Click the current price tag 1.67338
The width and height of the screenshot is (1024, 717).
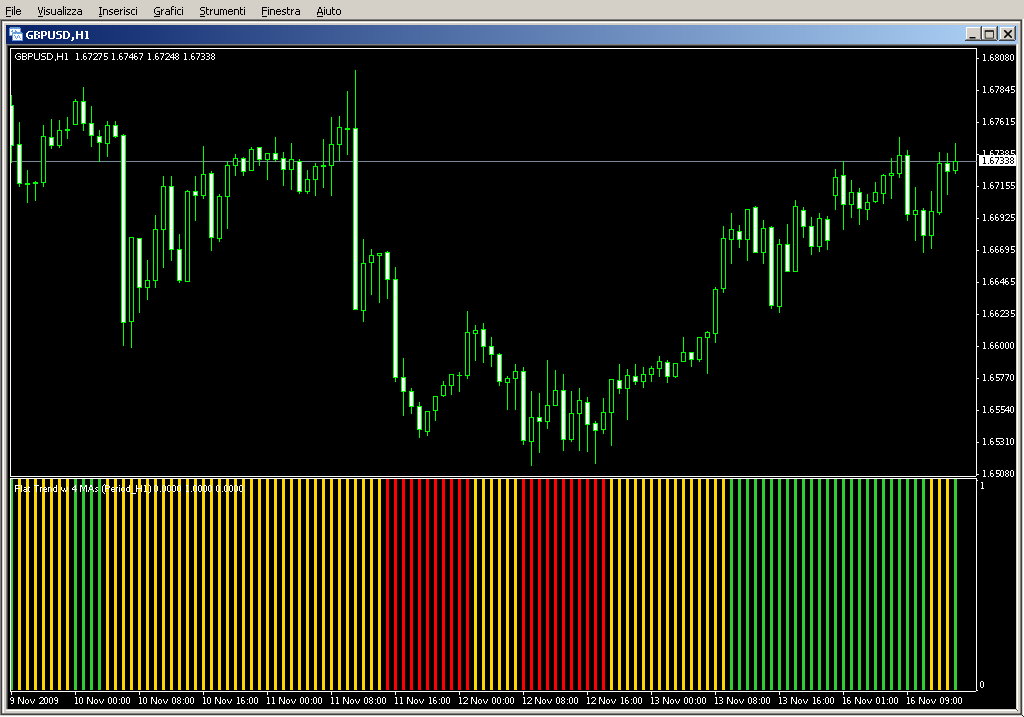pos(997,161)
